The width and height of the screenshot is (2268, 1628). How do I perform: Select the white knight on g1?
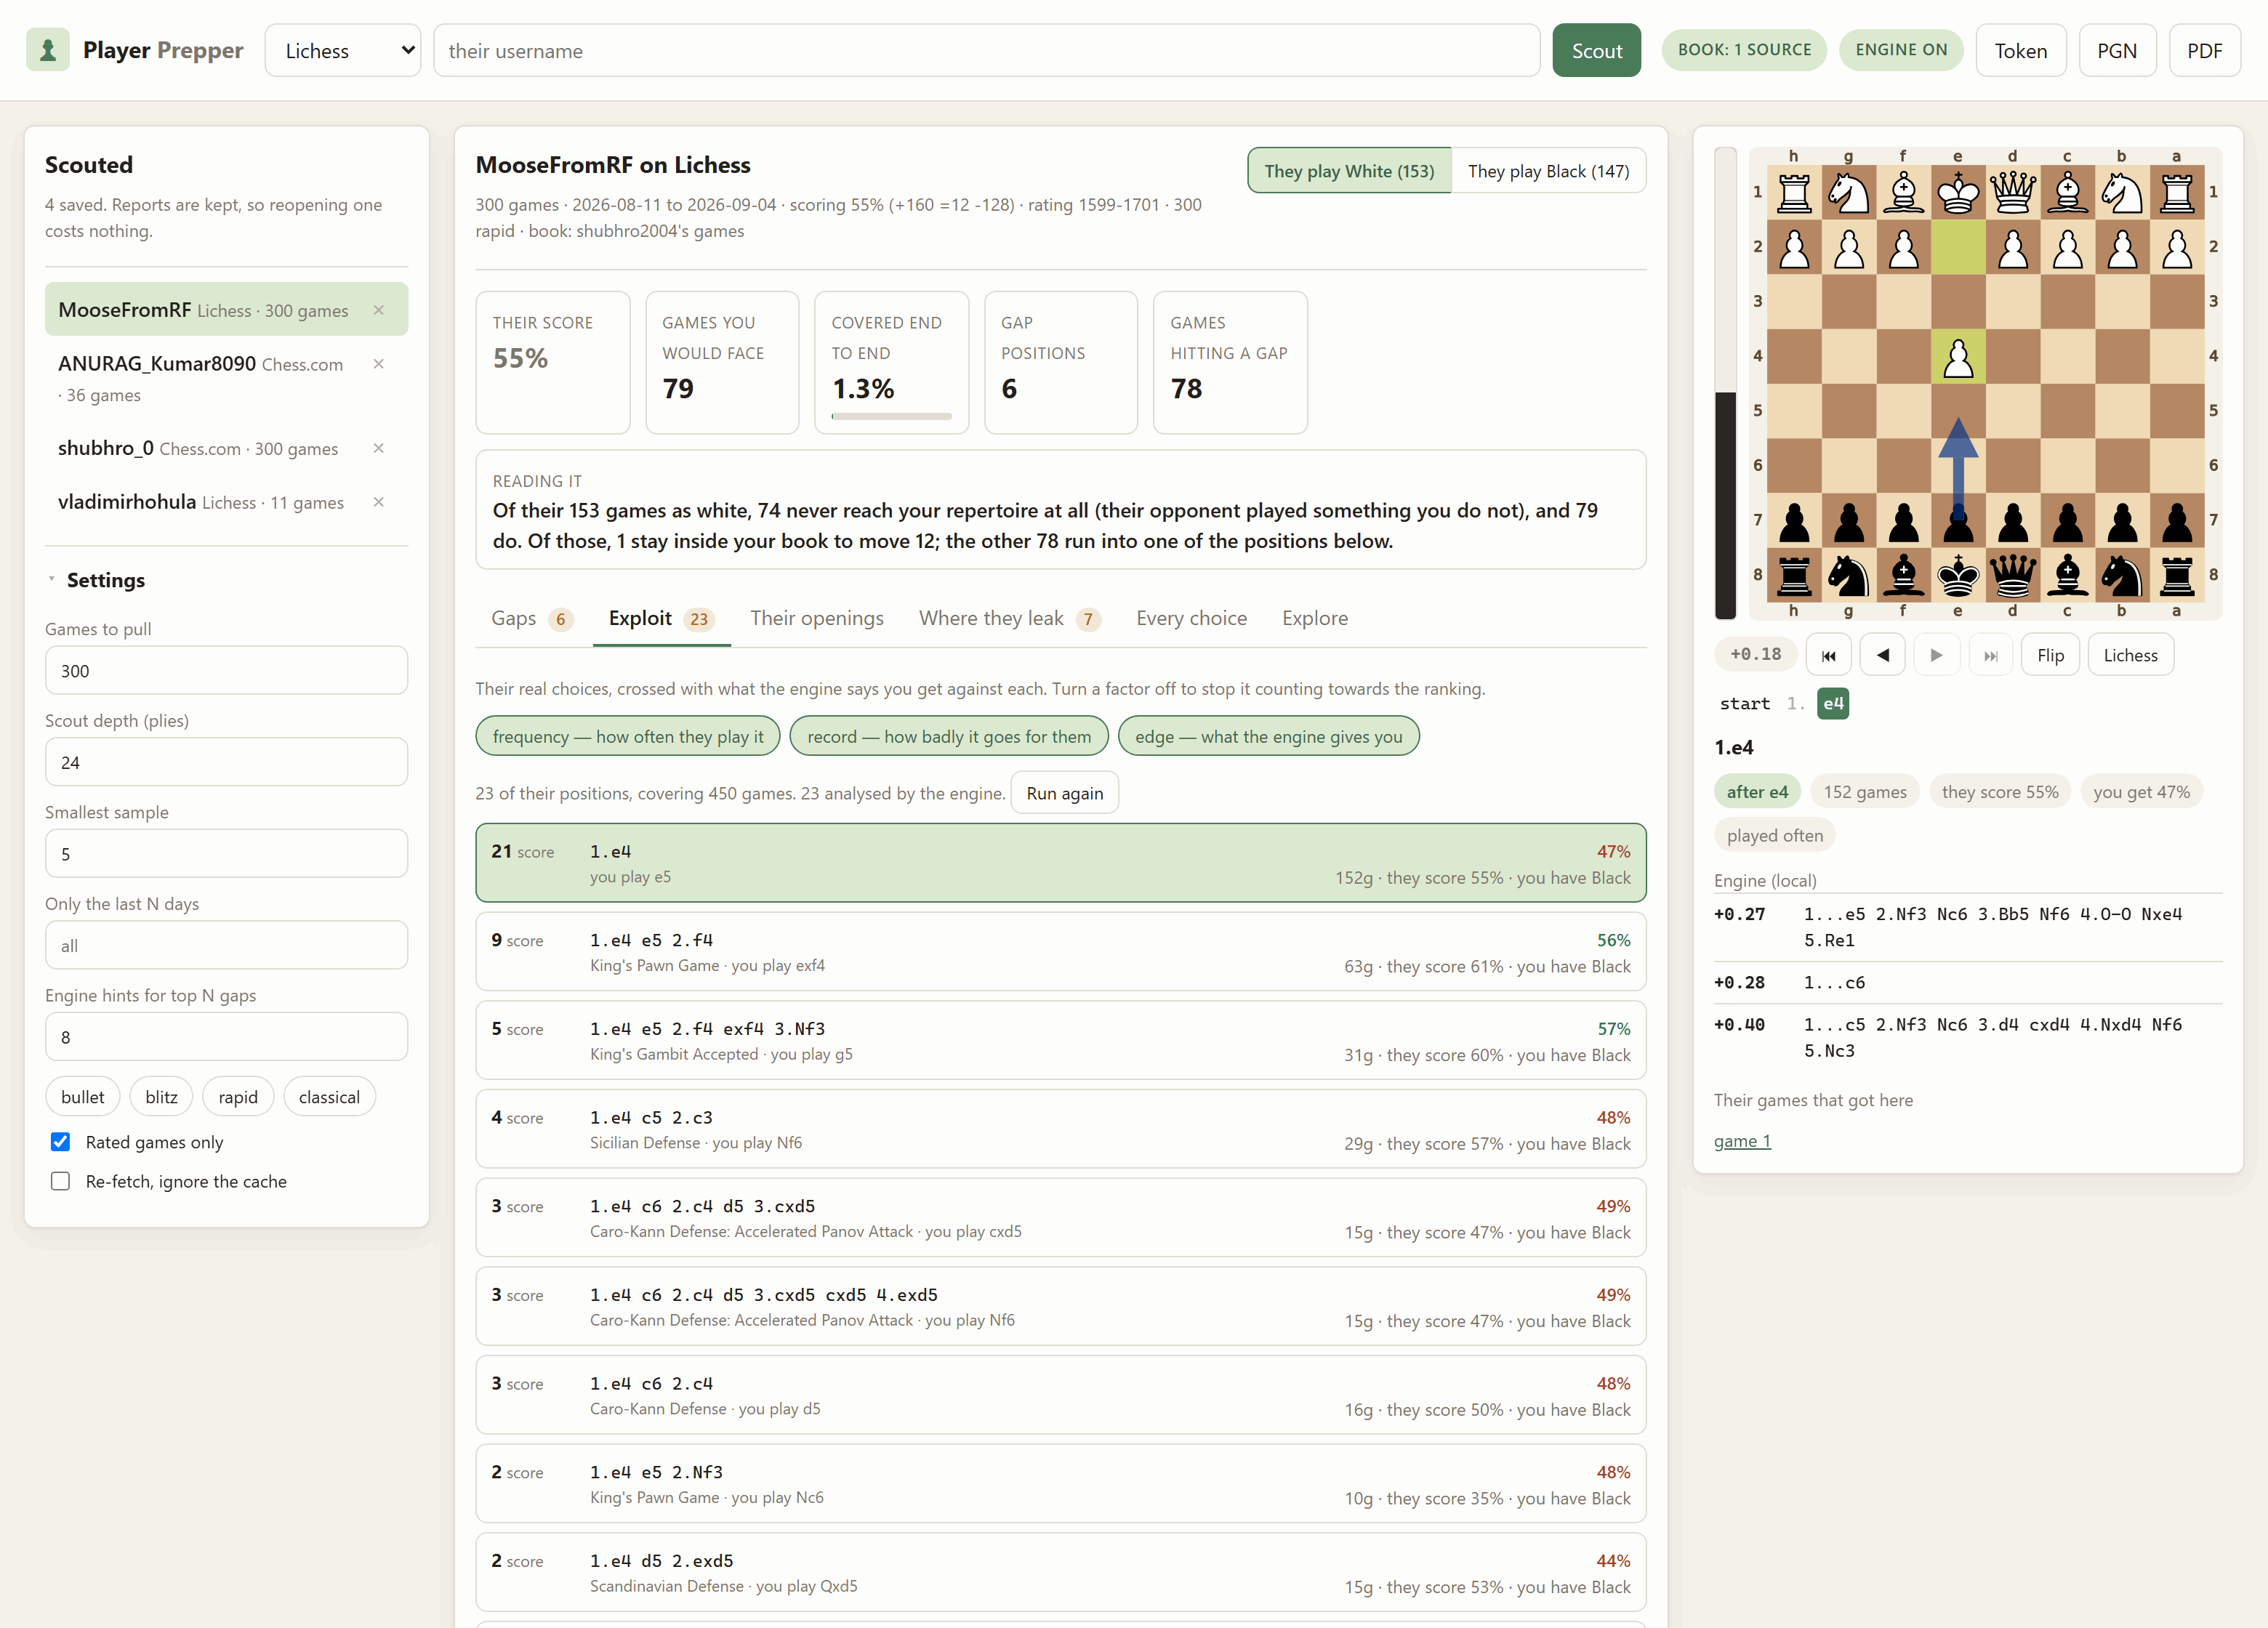point(1849,193)
